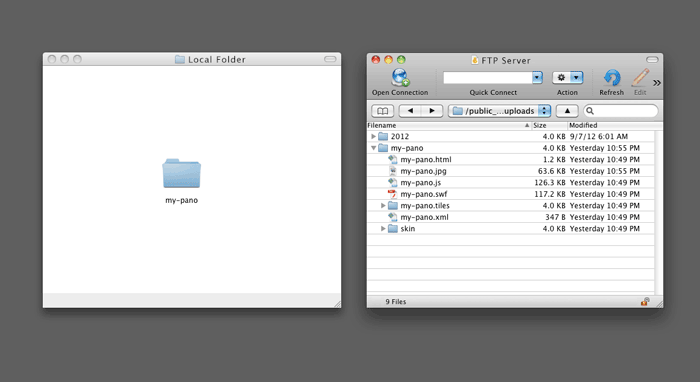The image size is (700, 382).
Task: Expand the 2012 folder triangle
Action: tap(373, 137)
